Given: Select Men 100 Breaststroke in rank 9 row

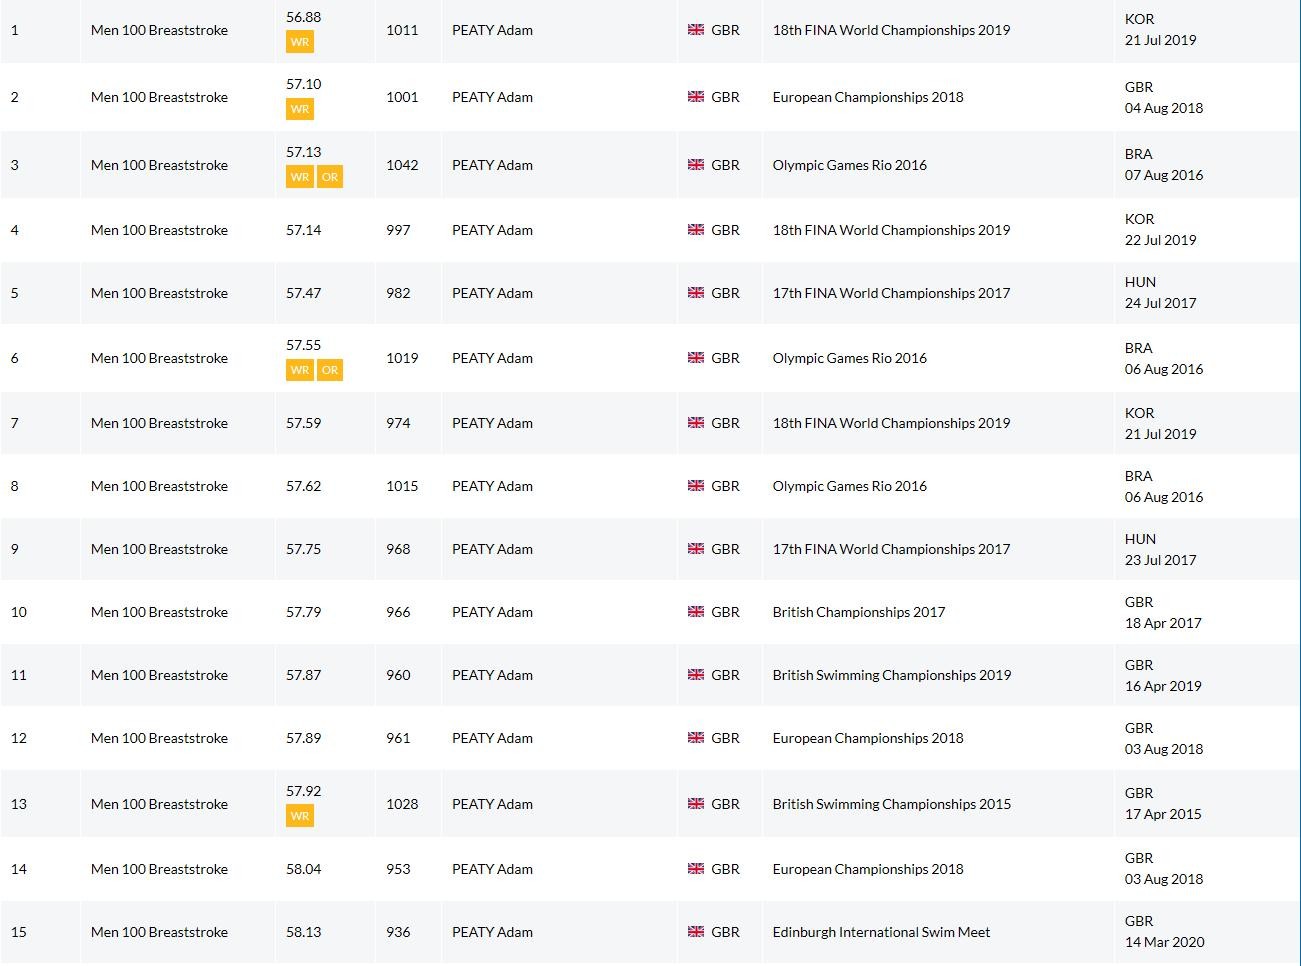Looking at the screenshot, I should (159, 549).
